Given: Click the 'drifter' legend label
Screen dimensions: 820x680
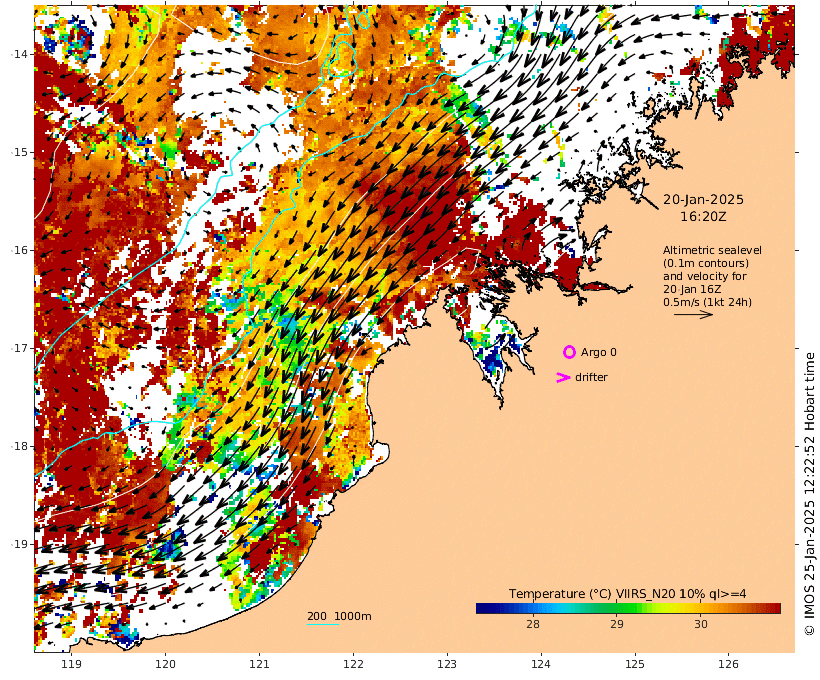Looking at the screenshot, I should tap(591, 377).
